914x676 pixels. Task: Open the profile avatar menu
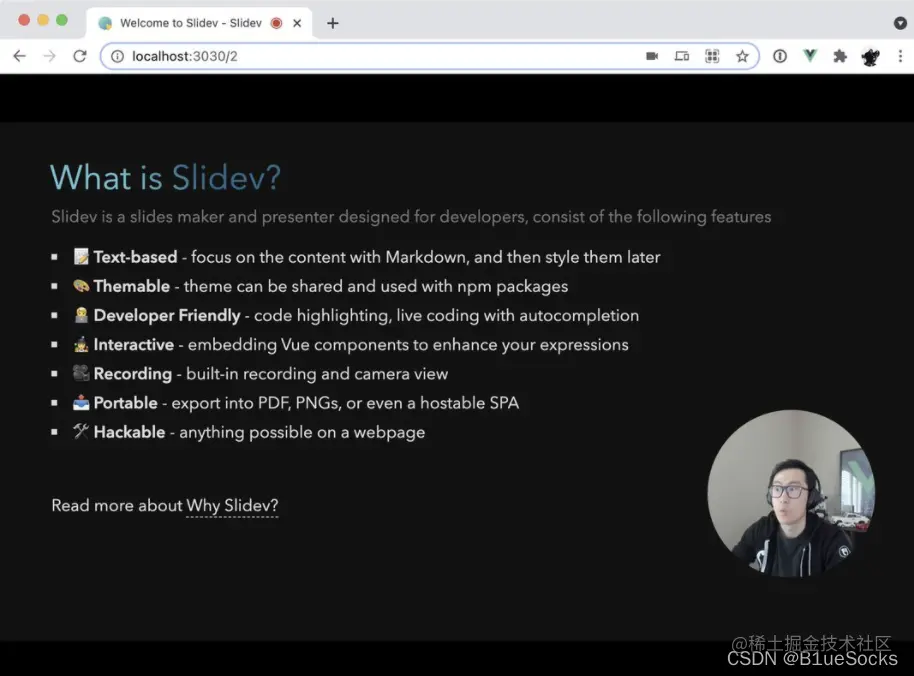[x=870, y=57]
